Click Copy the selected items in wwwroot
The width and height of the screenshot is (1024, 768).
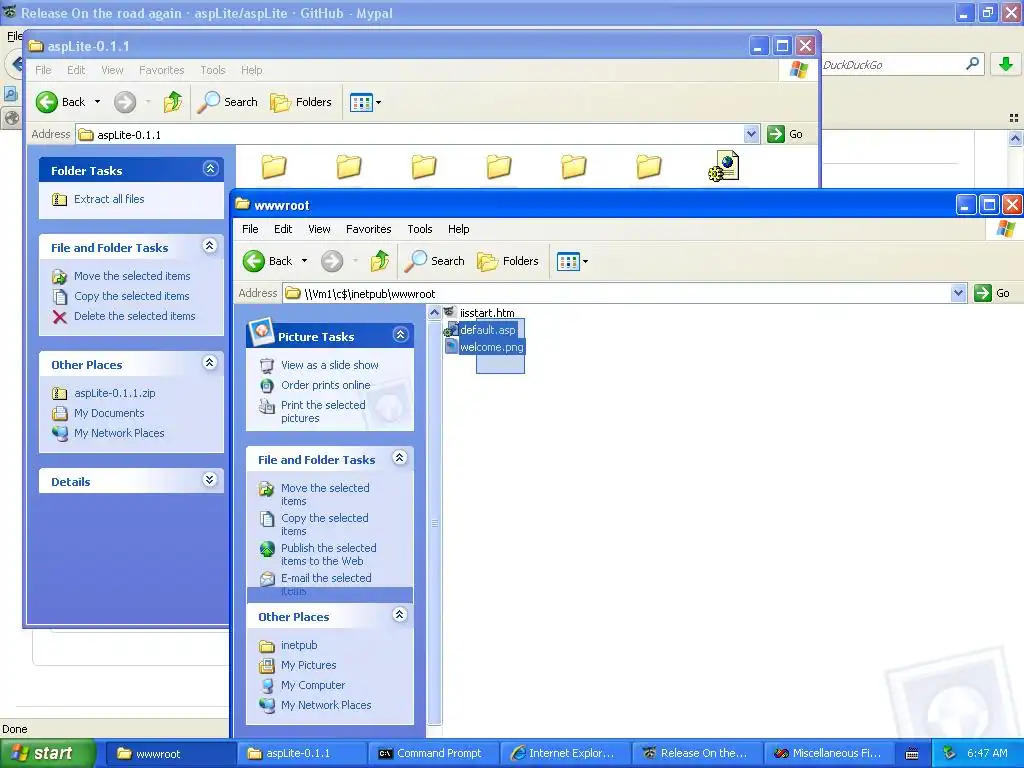tap(324, 524)
